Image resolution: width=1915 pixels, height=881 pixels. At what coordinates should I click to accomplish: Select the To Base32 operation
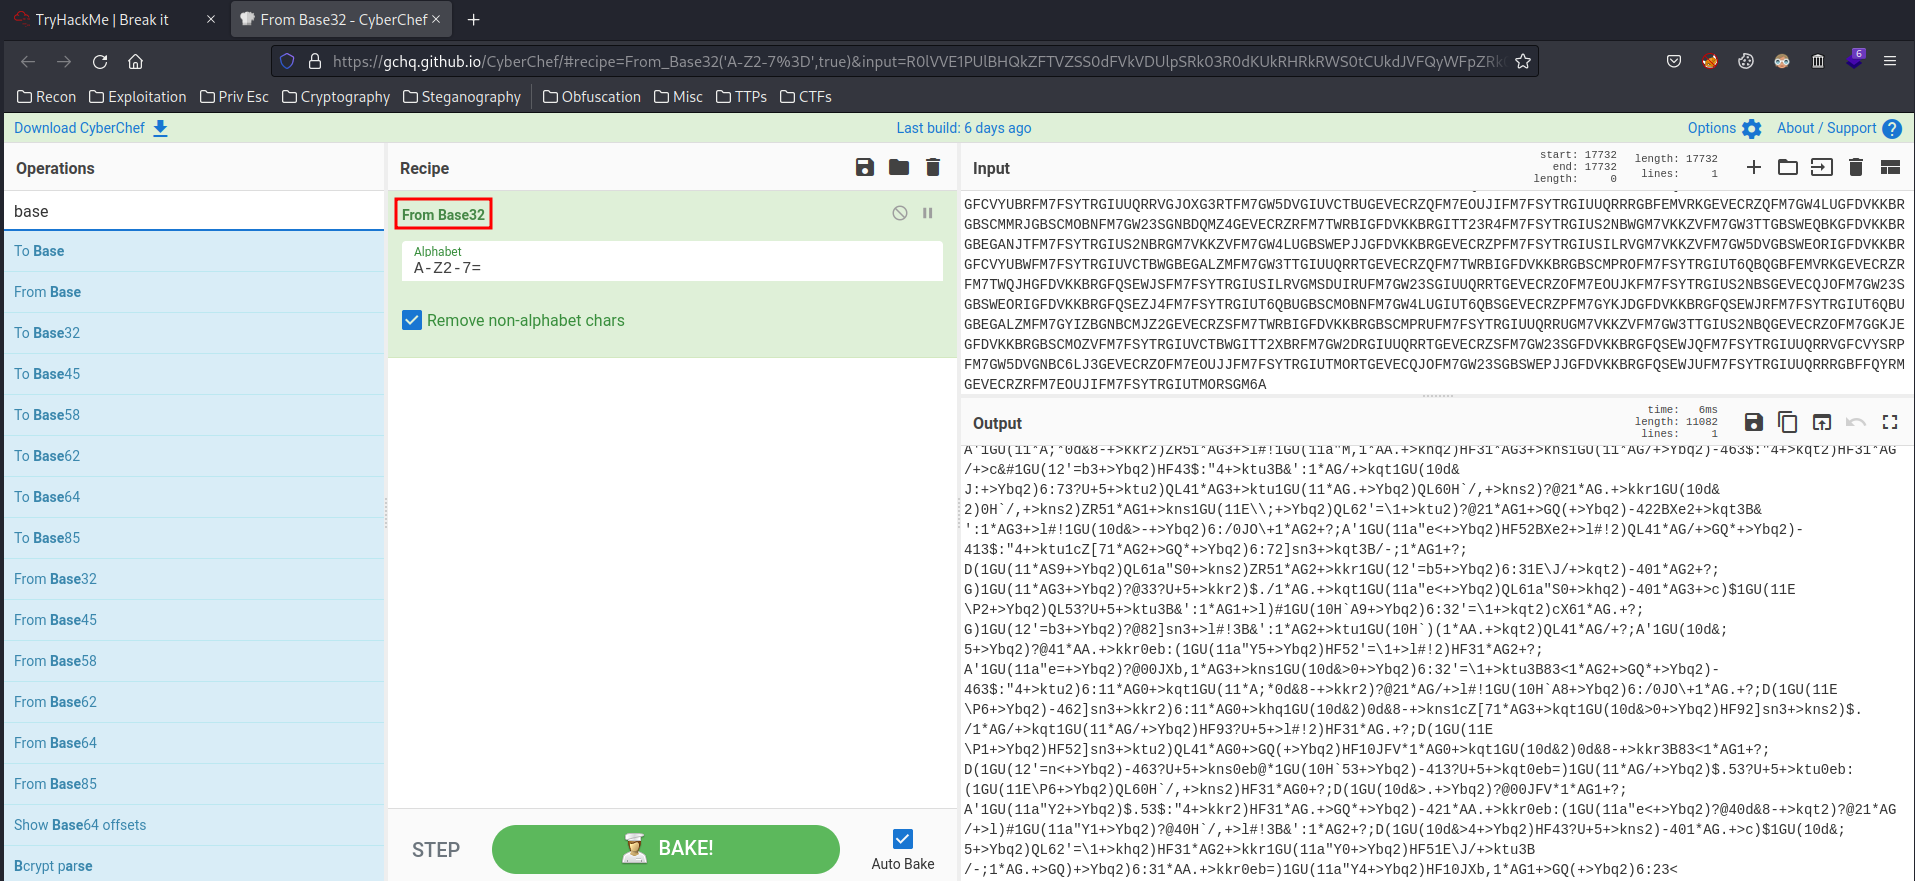(194, 333)
